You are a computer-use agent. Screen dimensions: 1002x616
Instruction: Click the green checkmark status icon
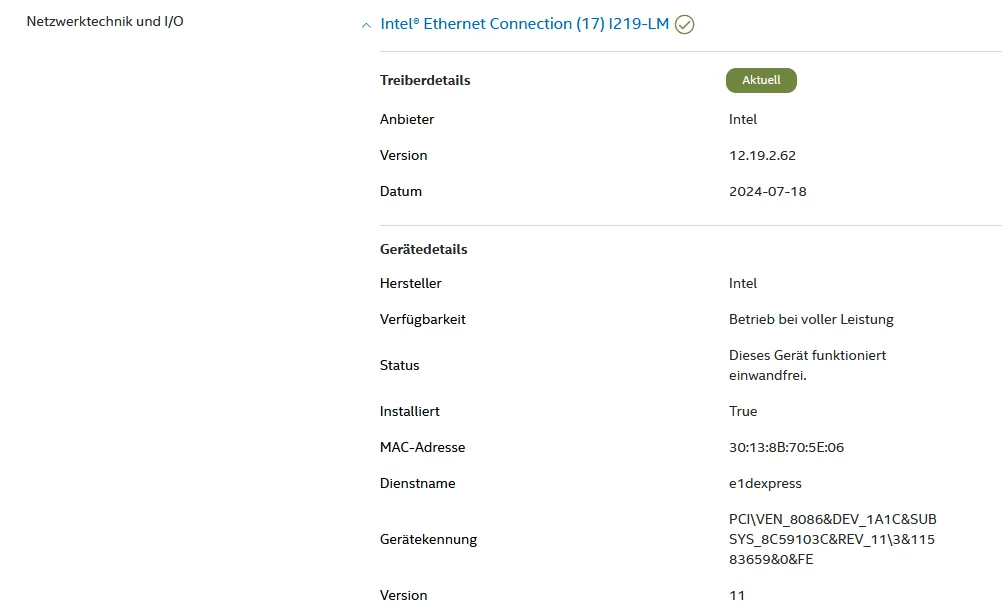684,25
